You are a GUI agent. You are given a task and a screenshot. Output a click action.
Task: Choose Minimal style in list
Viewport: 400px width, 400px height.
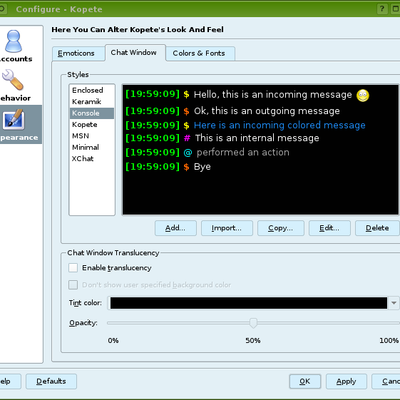(x=92, y=147)
